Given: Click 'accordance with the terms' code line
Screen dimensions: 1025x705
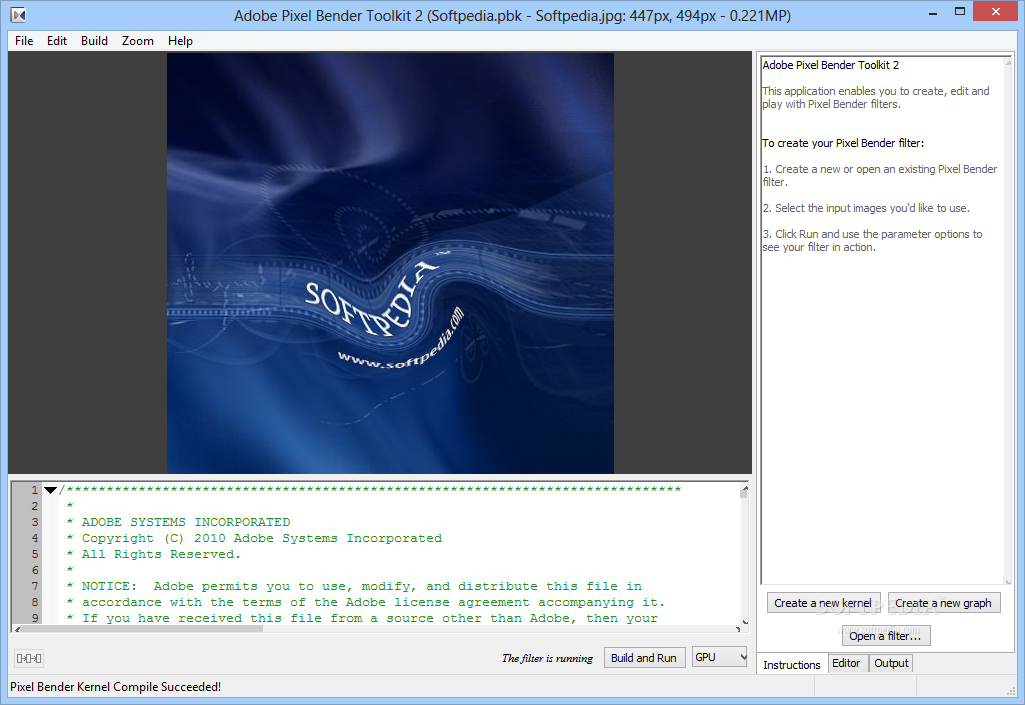Looking at the screenshot, I should pyautogui.click(x=373, y=602).
